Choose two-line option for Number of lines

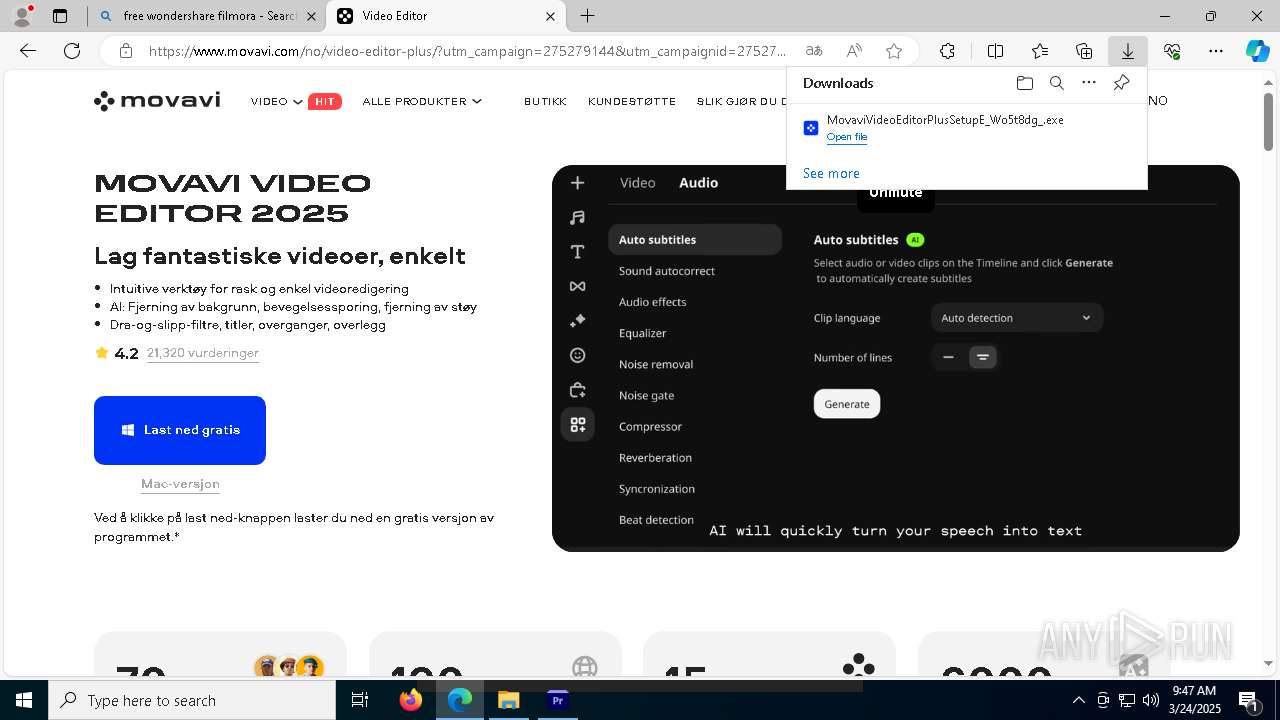tap(983, 357)
